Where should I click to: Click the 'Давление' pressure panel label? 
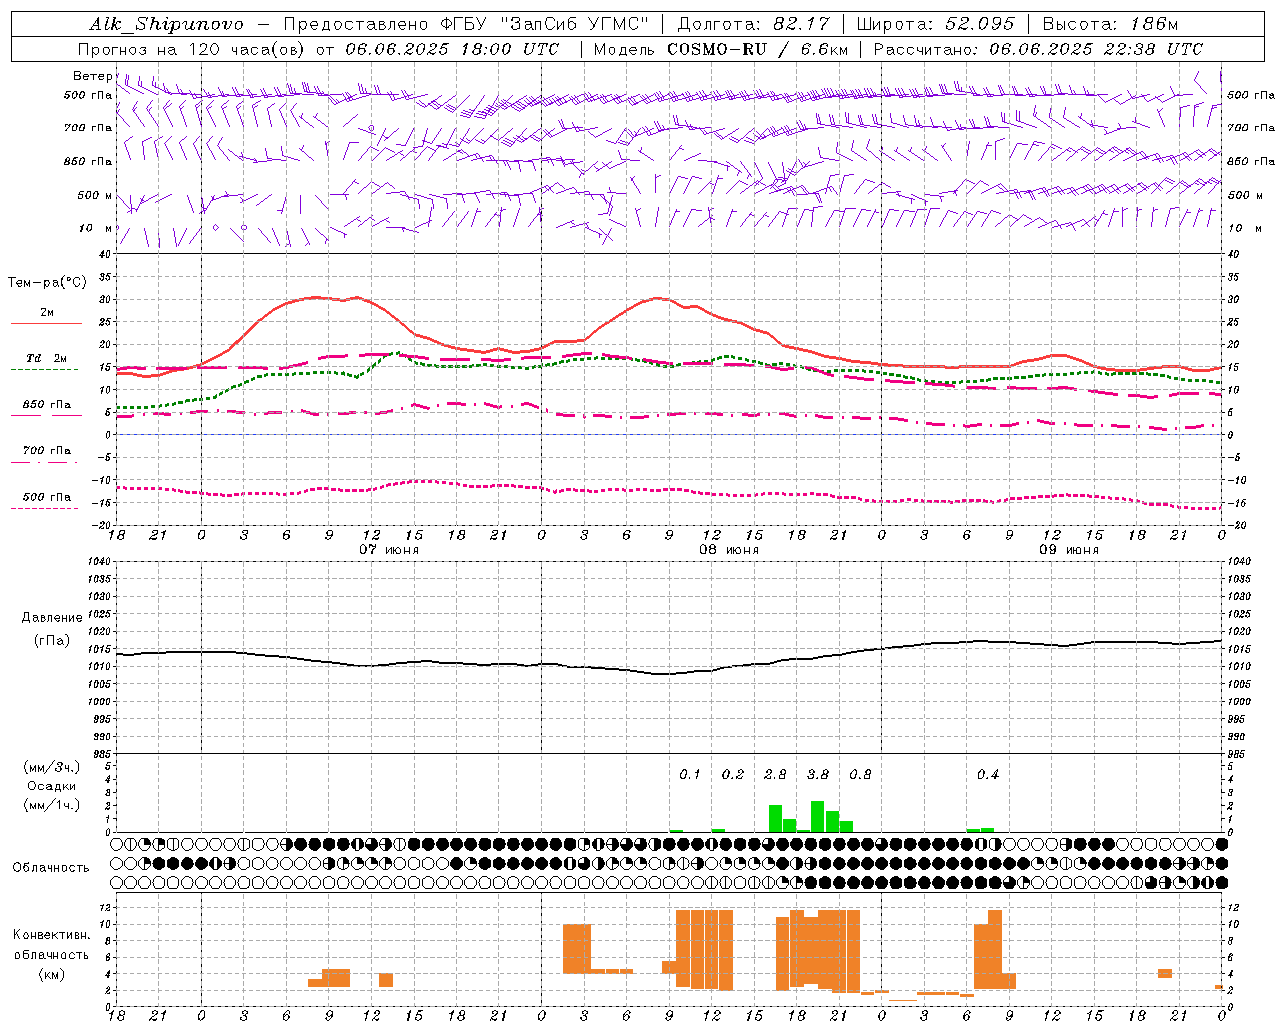pos(52,618)
